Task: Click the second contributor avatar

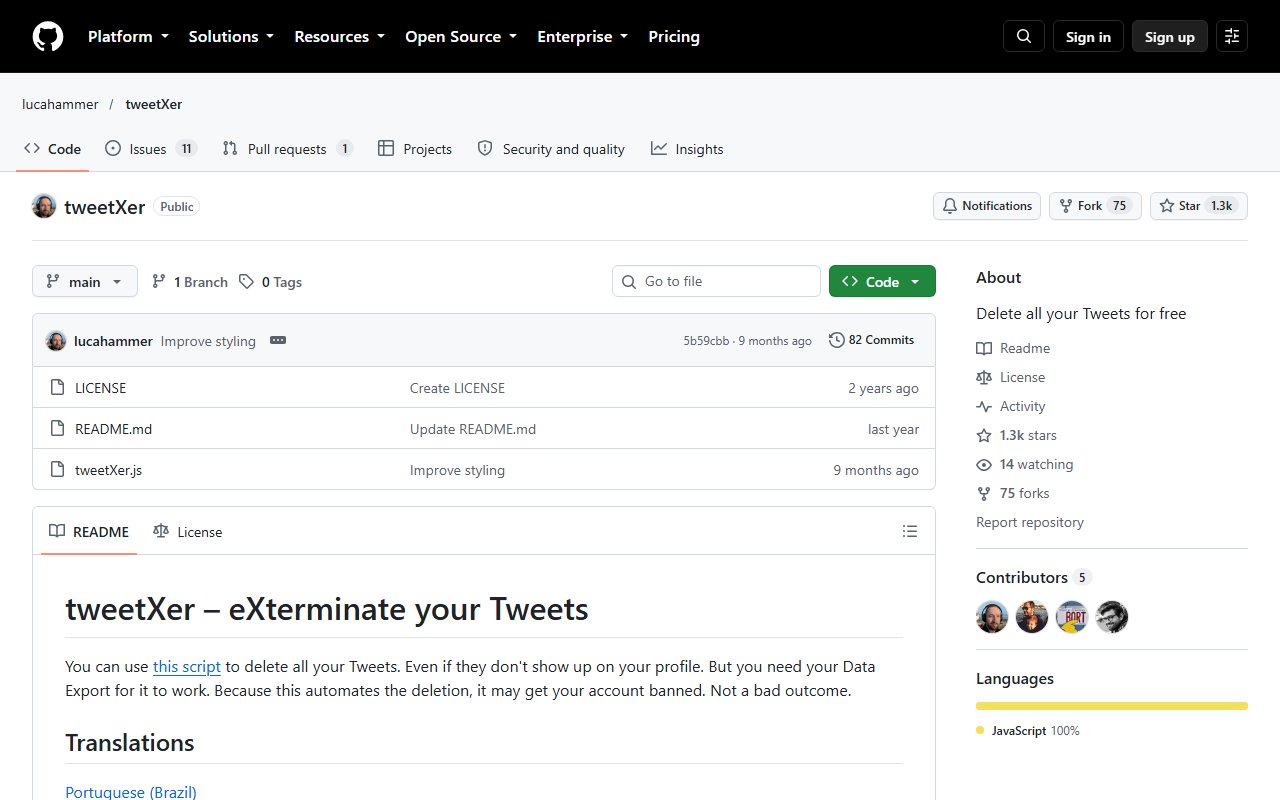Action: coord(1032,617)
